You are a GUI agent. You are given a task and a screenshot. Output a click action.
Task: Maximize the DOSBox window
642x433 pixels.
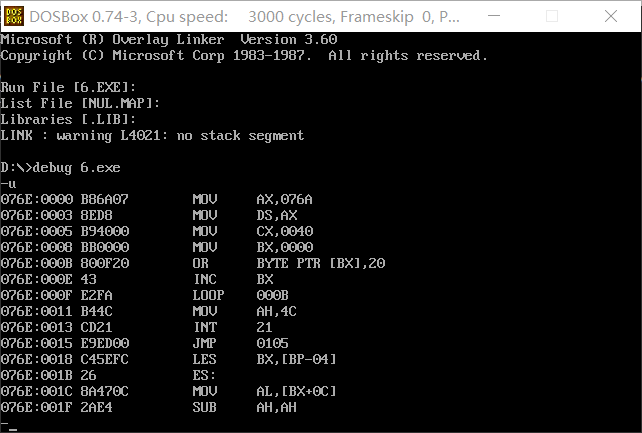pos(552,16)
